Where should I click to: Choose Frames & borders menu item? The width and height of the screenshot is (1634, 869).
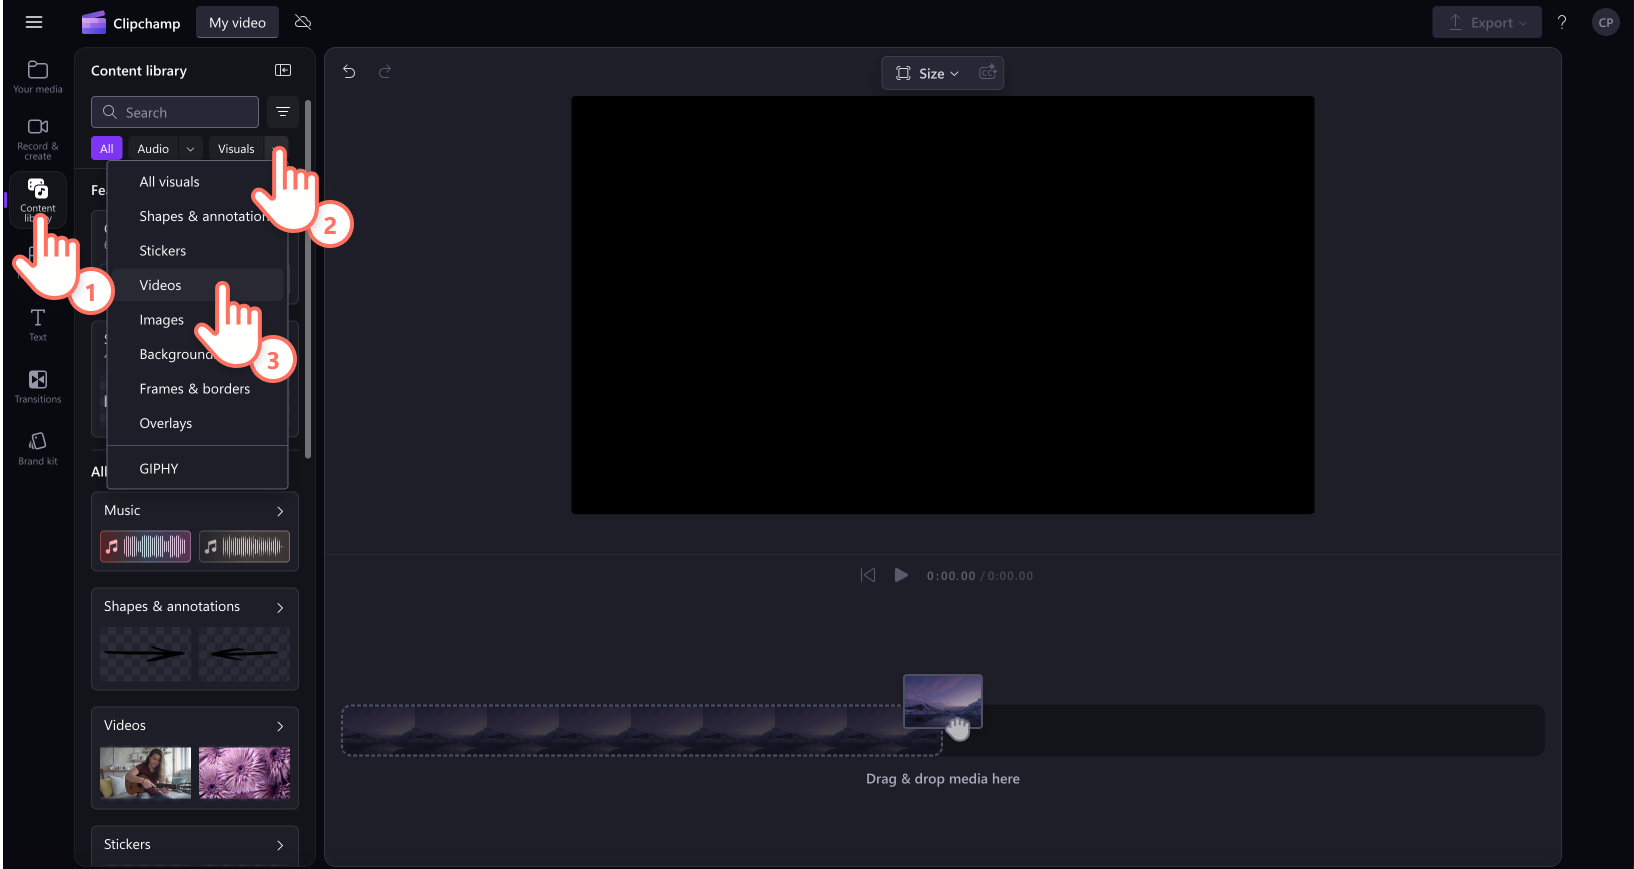pos(197,389)
